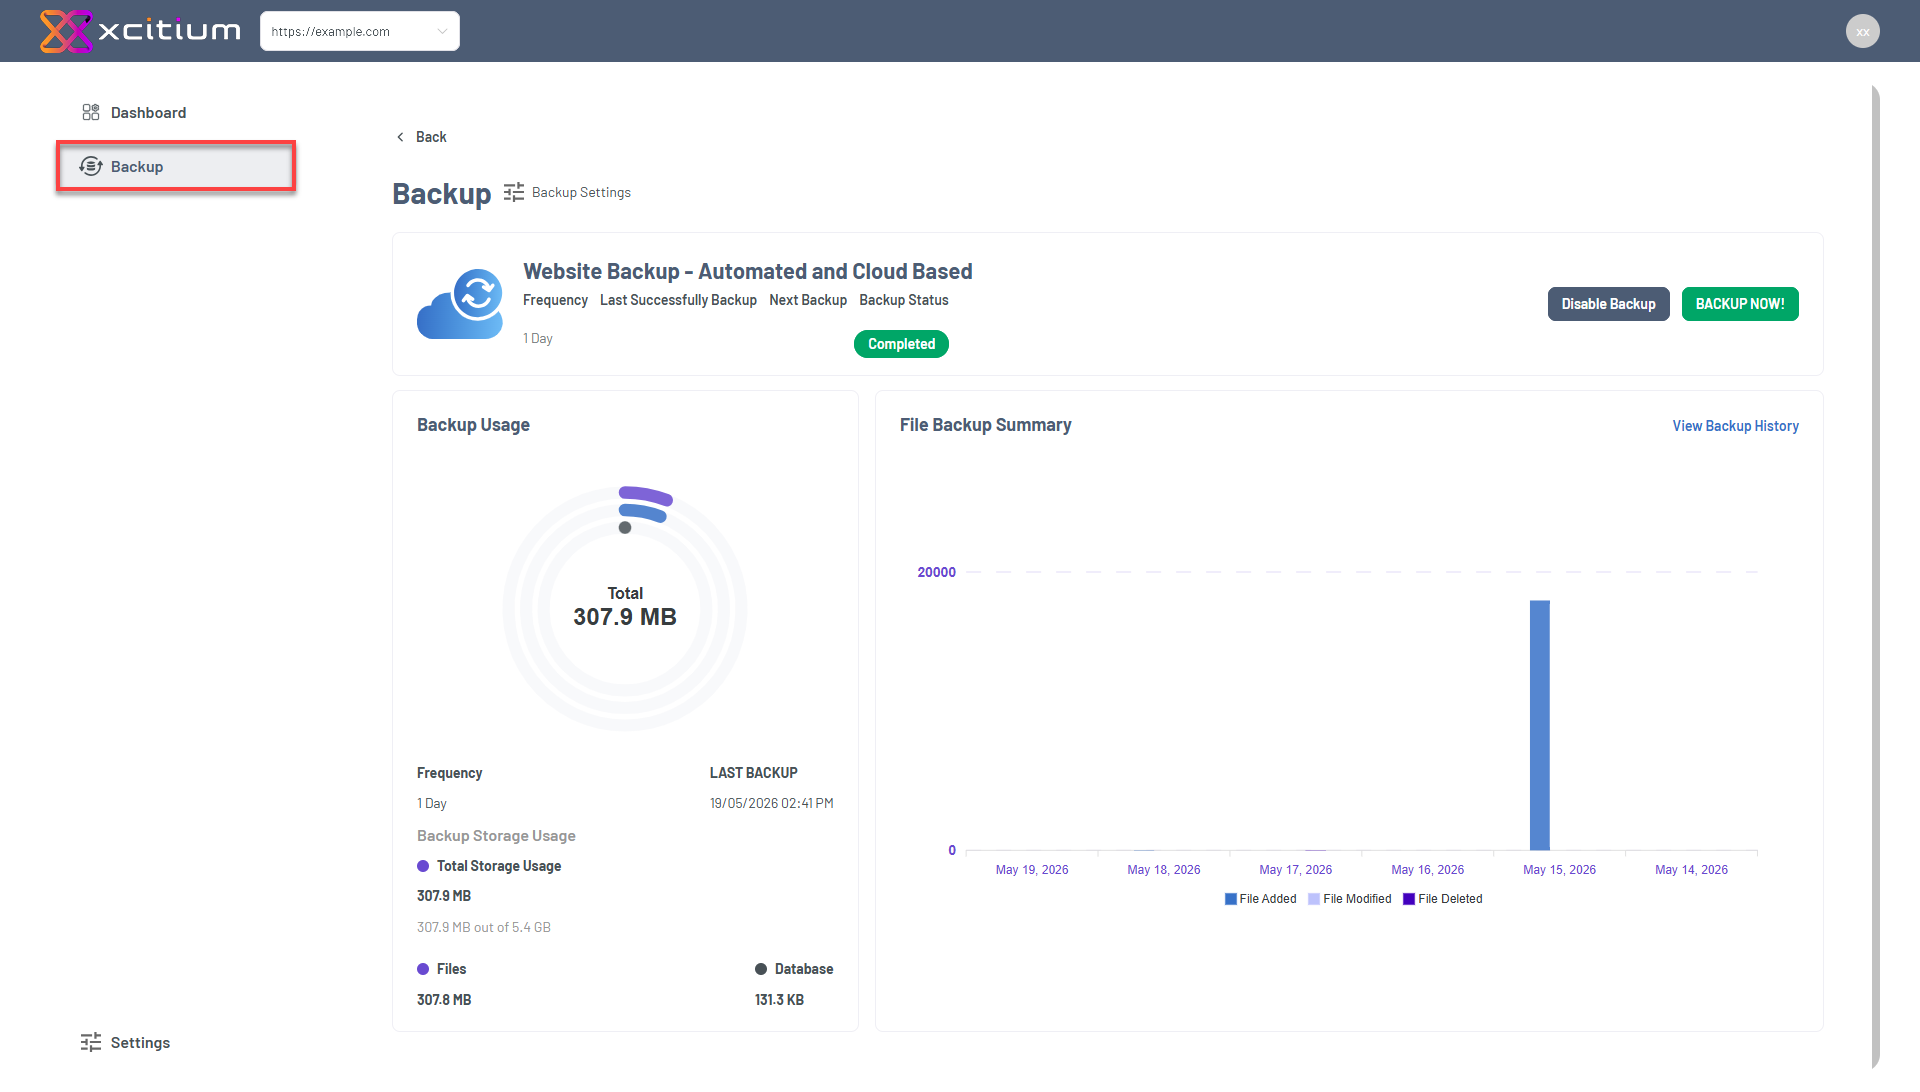Click the Disable Backup button
1920x1092 pixels.
(1608, 304)
